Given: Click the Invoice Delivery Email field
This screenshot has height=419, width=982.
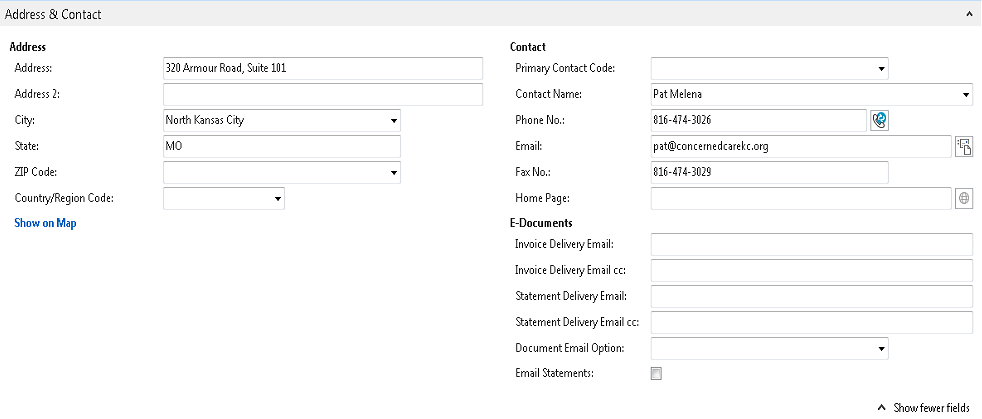Looking at the screenshot, I should point(812,244).
